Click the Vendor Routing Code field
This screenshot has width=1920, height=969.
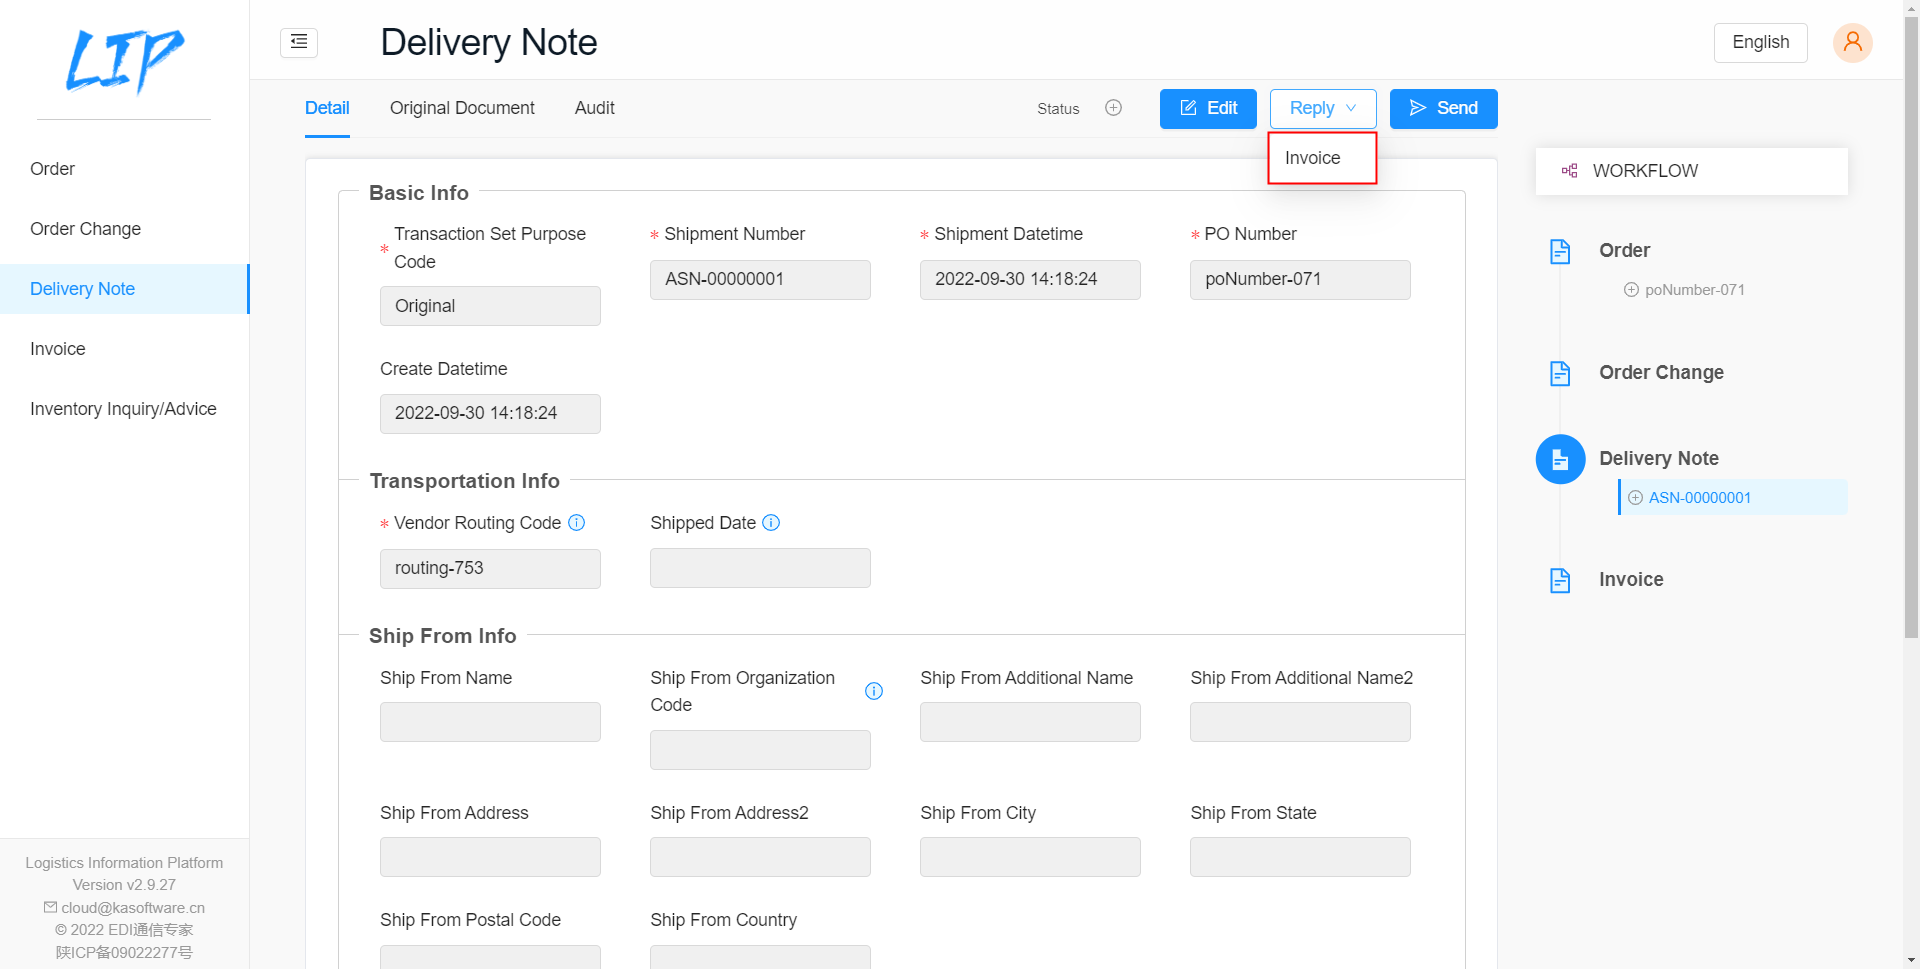click(x=490, y=569)
